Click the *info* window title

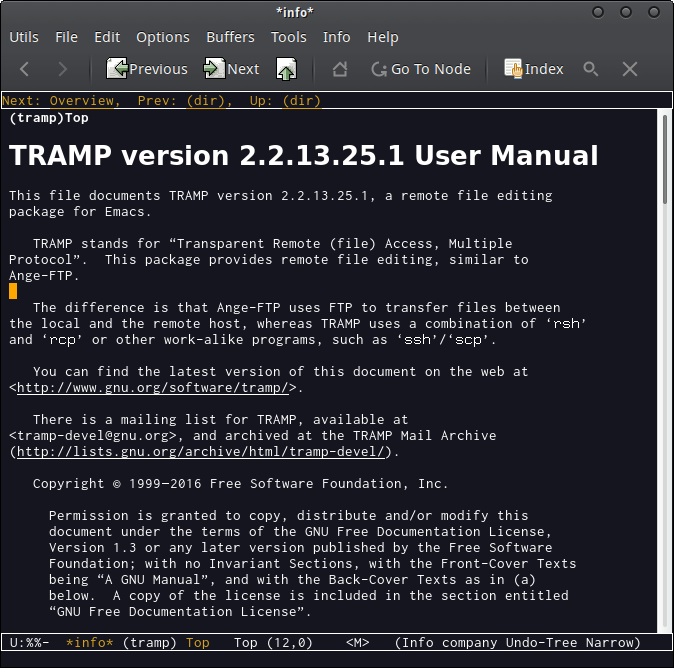(x=295, y=12)
